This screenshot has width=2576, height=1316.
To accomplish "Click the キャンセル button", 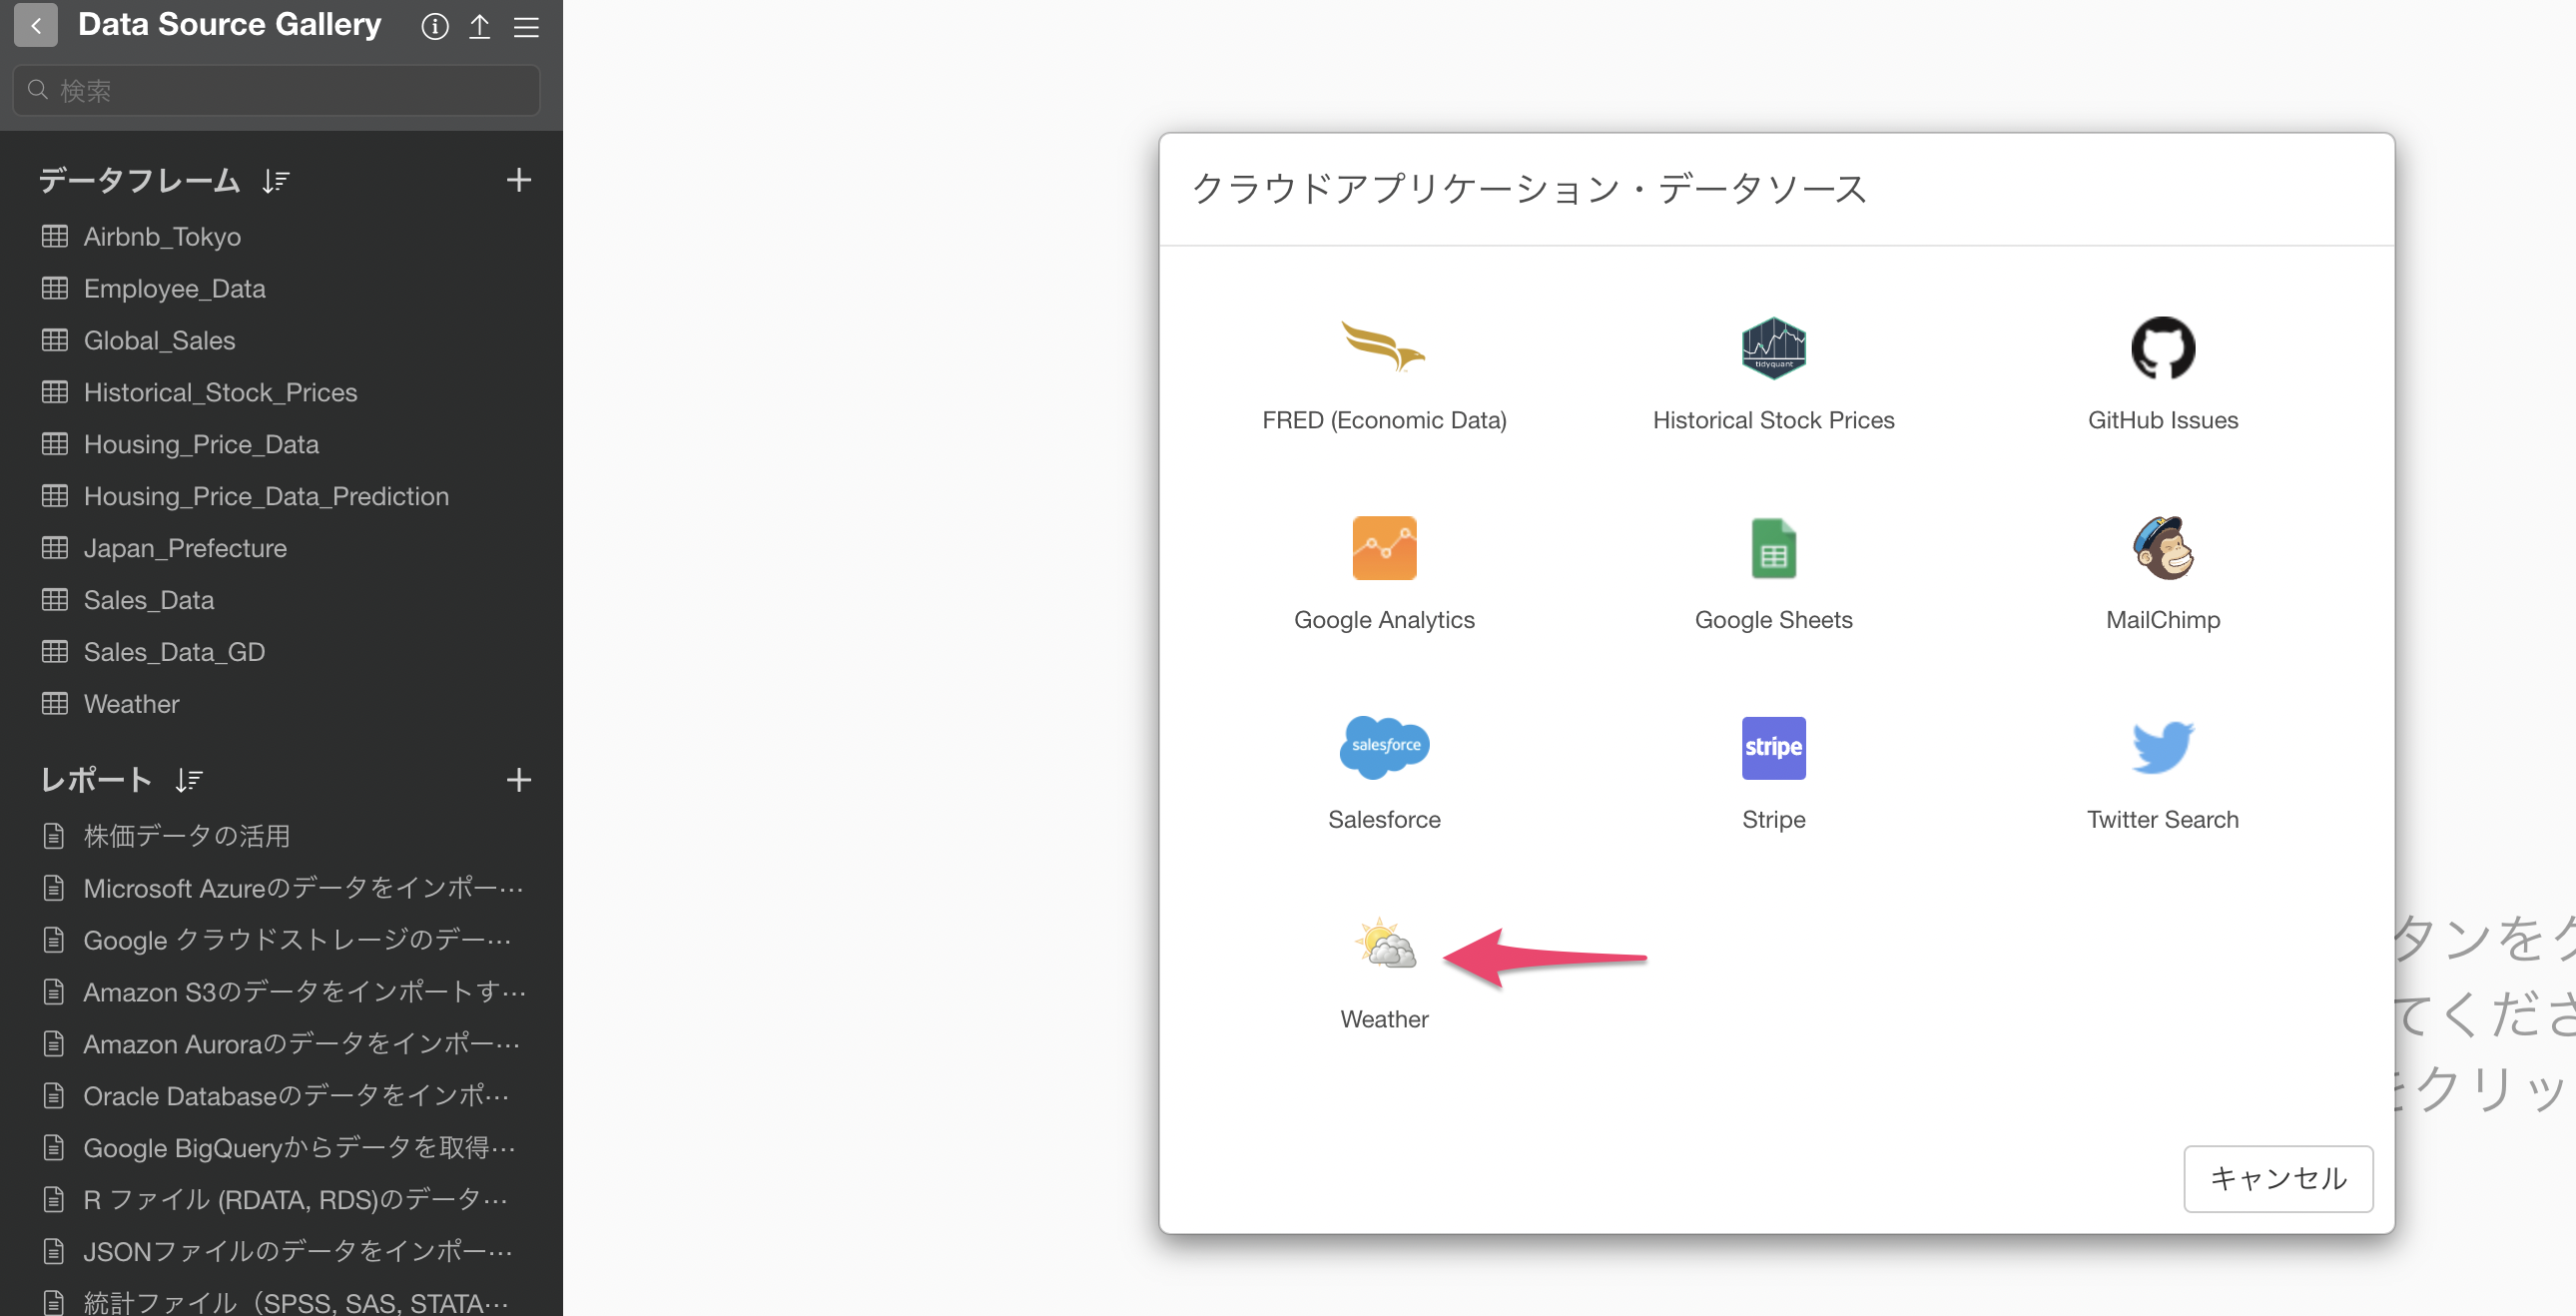I will tap(2276, 1177).
